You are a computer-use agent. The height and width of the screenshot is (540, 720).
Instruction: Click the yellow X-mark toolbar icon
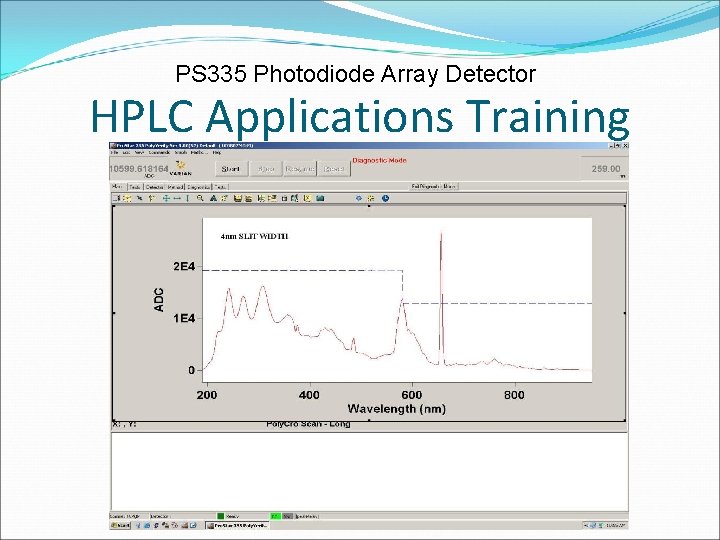(307, 198)
